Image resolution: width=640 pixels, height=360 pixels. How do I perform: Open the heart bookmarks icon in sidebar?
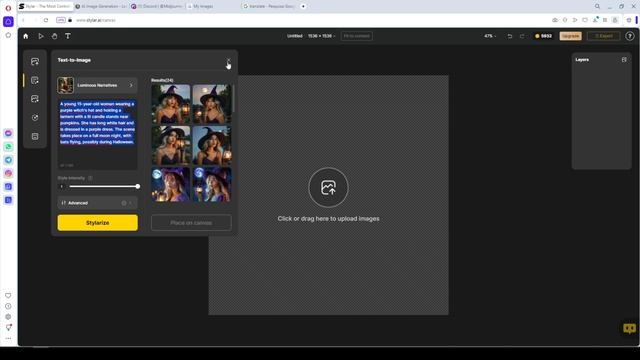(x=8, y=296)
